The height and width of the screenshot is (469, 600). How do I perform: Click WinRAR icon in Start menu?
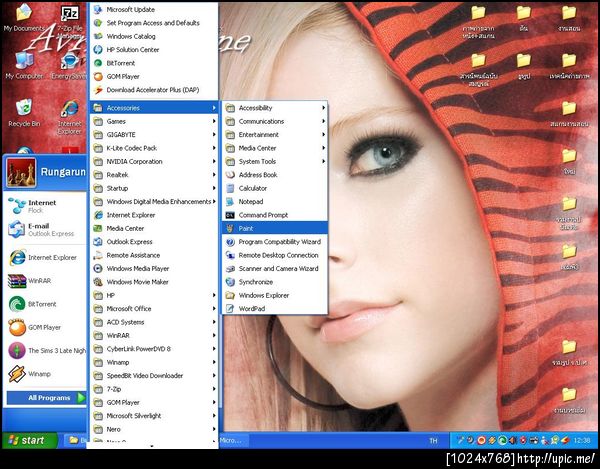tap(17, 281)
